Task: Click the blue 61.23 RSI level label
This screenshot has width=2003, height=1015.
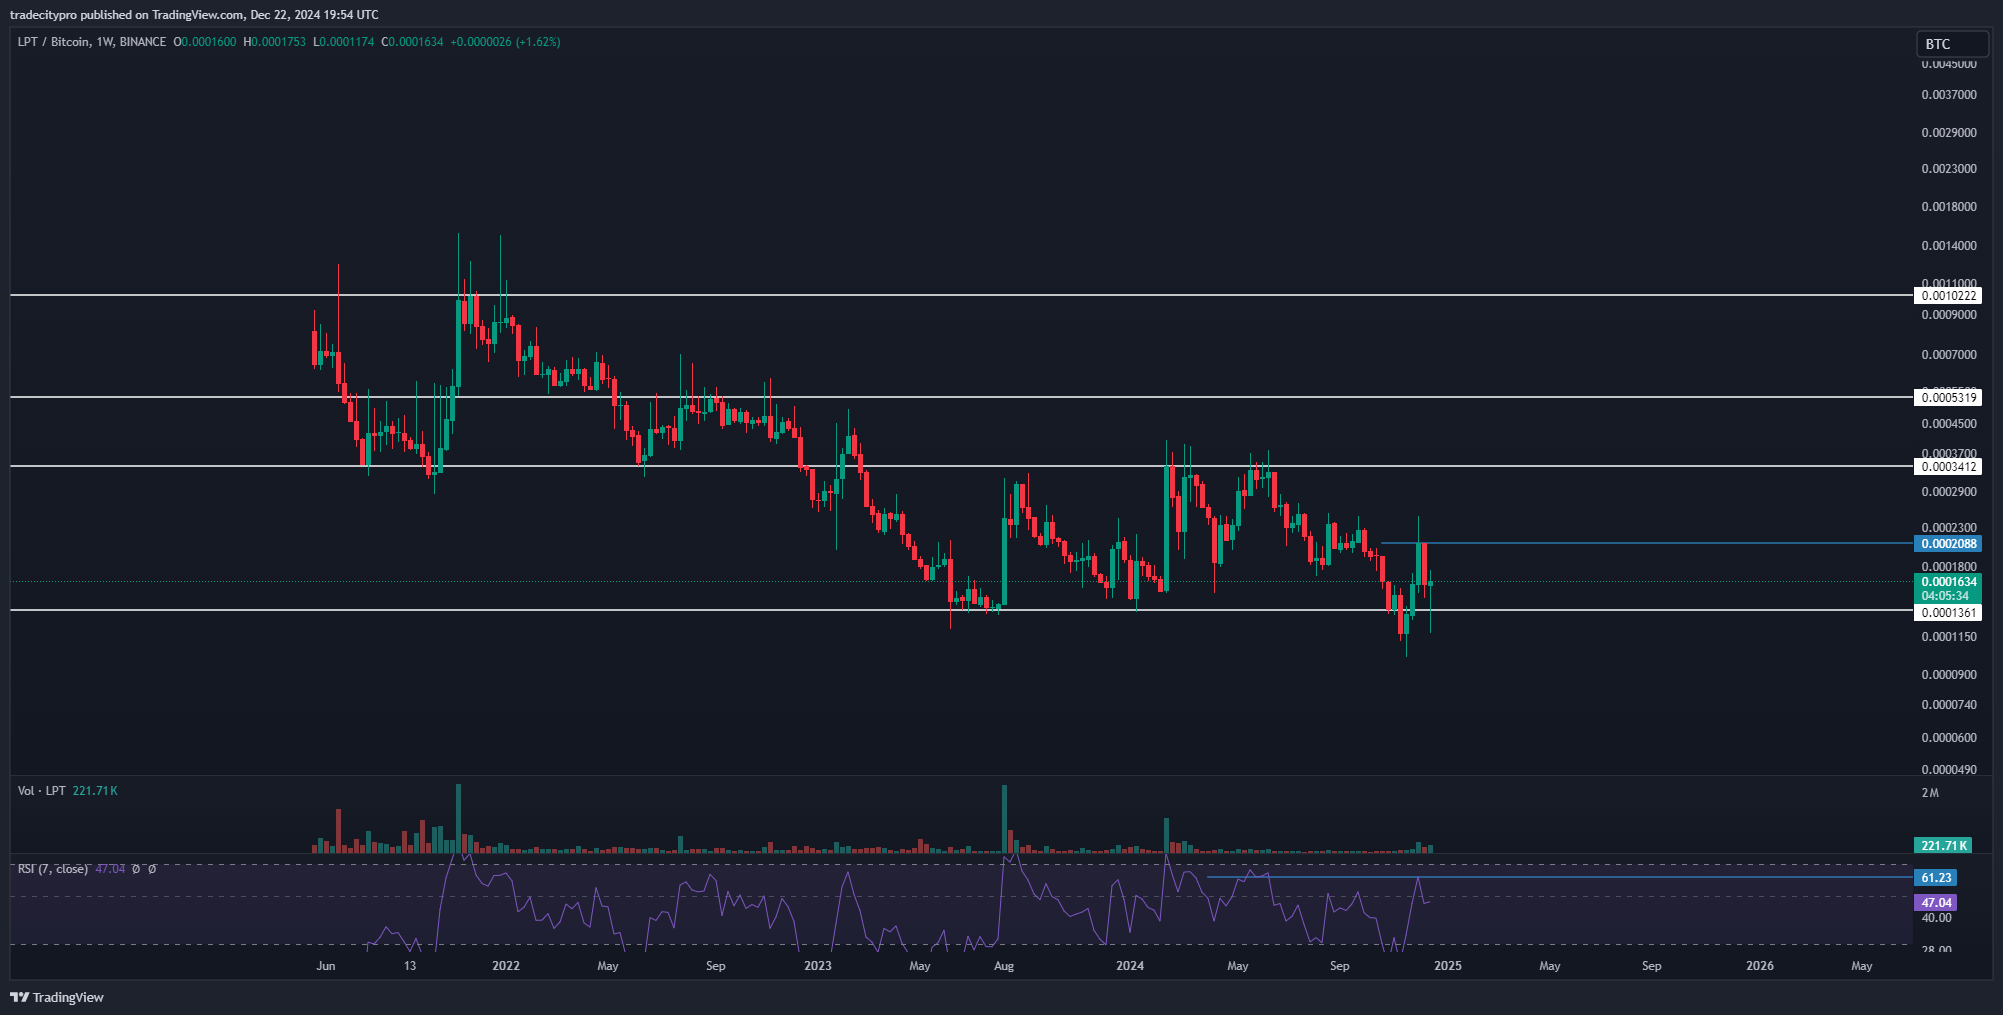Action: (1936, 878)
